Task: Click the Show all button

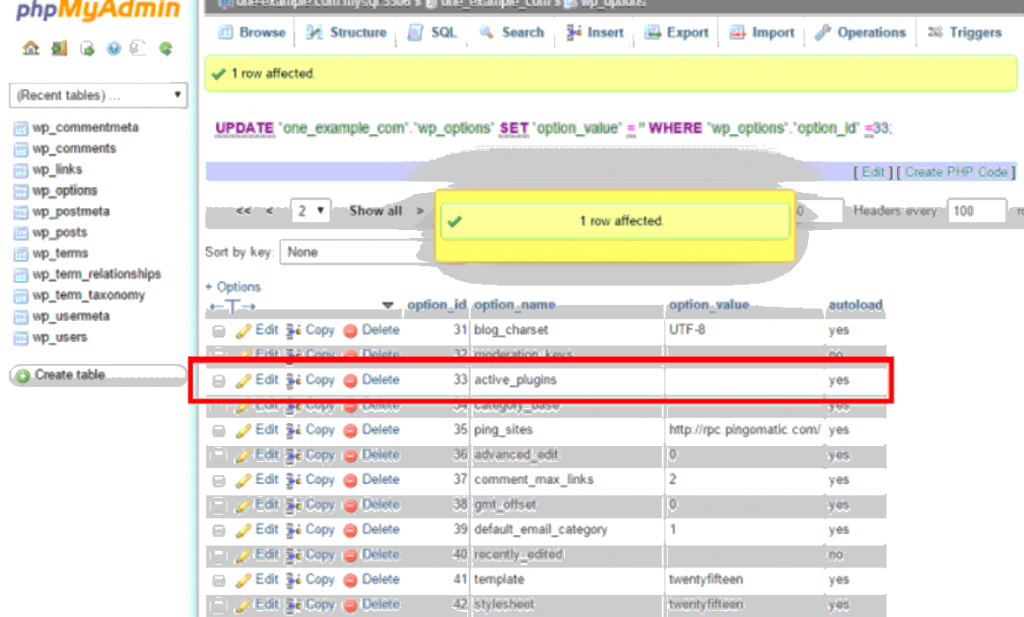Action: point(375,211)
